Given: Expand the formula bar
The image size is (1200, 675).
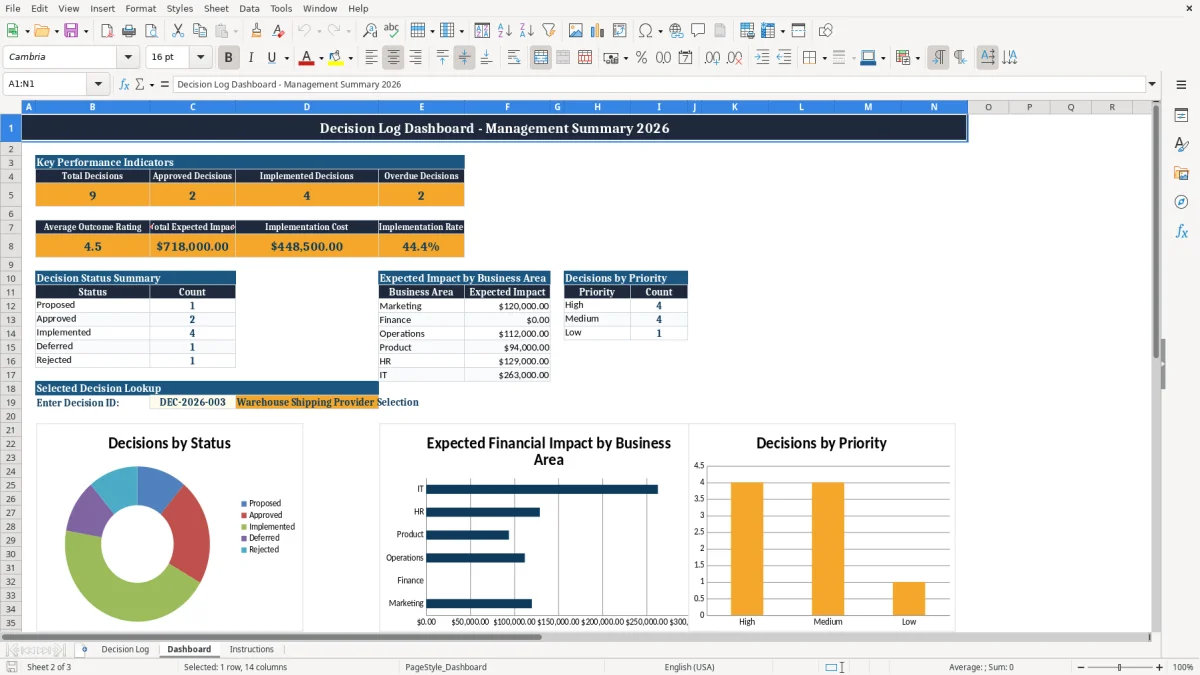Looking at the screenshot, I should click(x=1152, y=85).
